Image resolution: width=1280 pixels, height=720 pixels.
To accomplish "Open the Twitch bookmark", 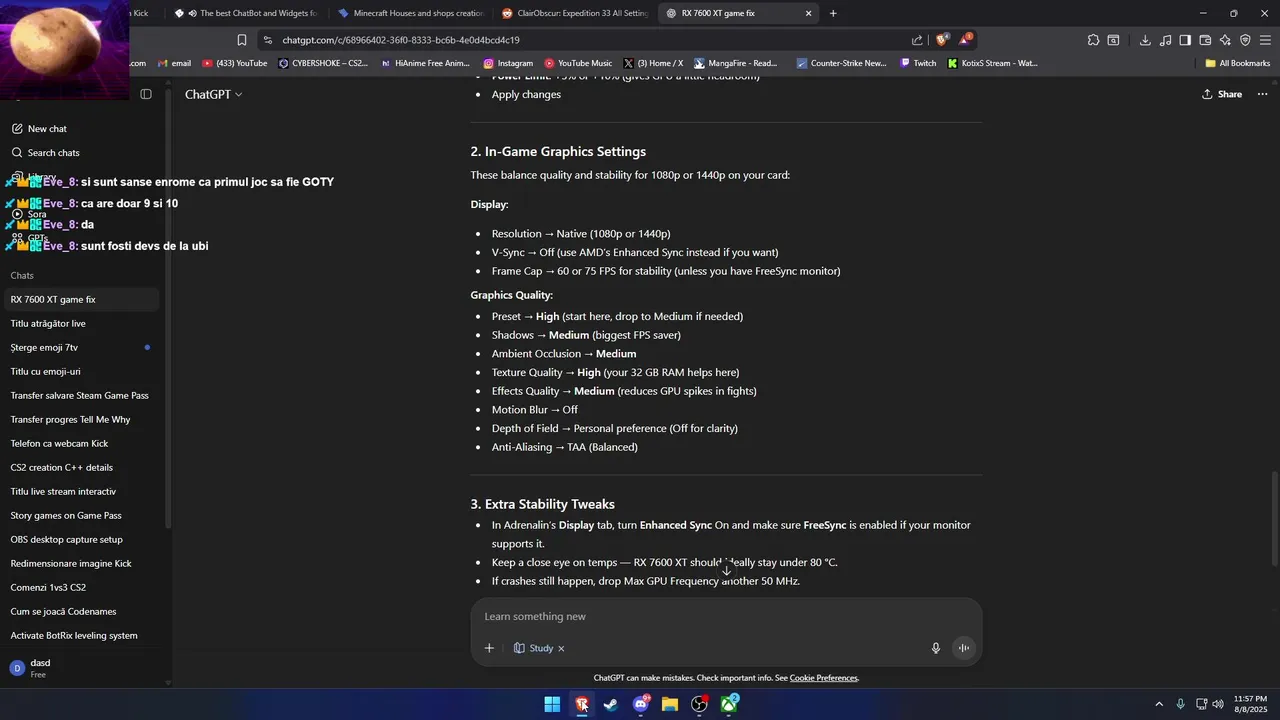I will tap(918, 63).
